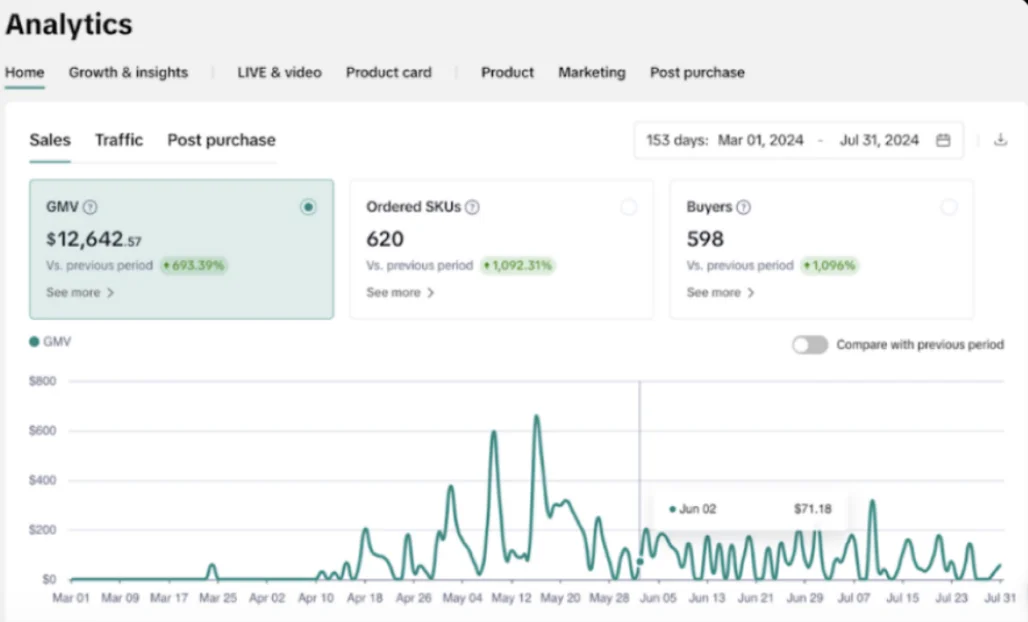Expand See more under GMV
The width and height of the screenshot is (1028, 622).
pyautogui.click(x=80, y=293)
